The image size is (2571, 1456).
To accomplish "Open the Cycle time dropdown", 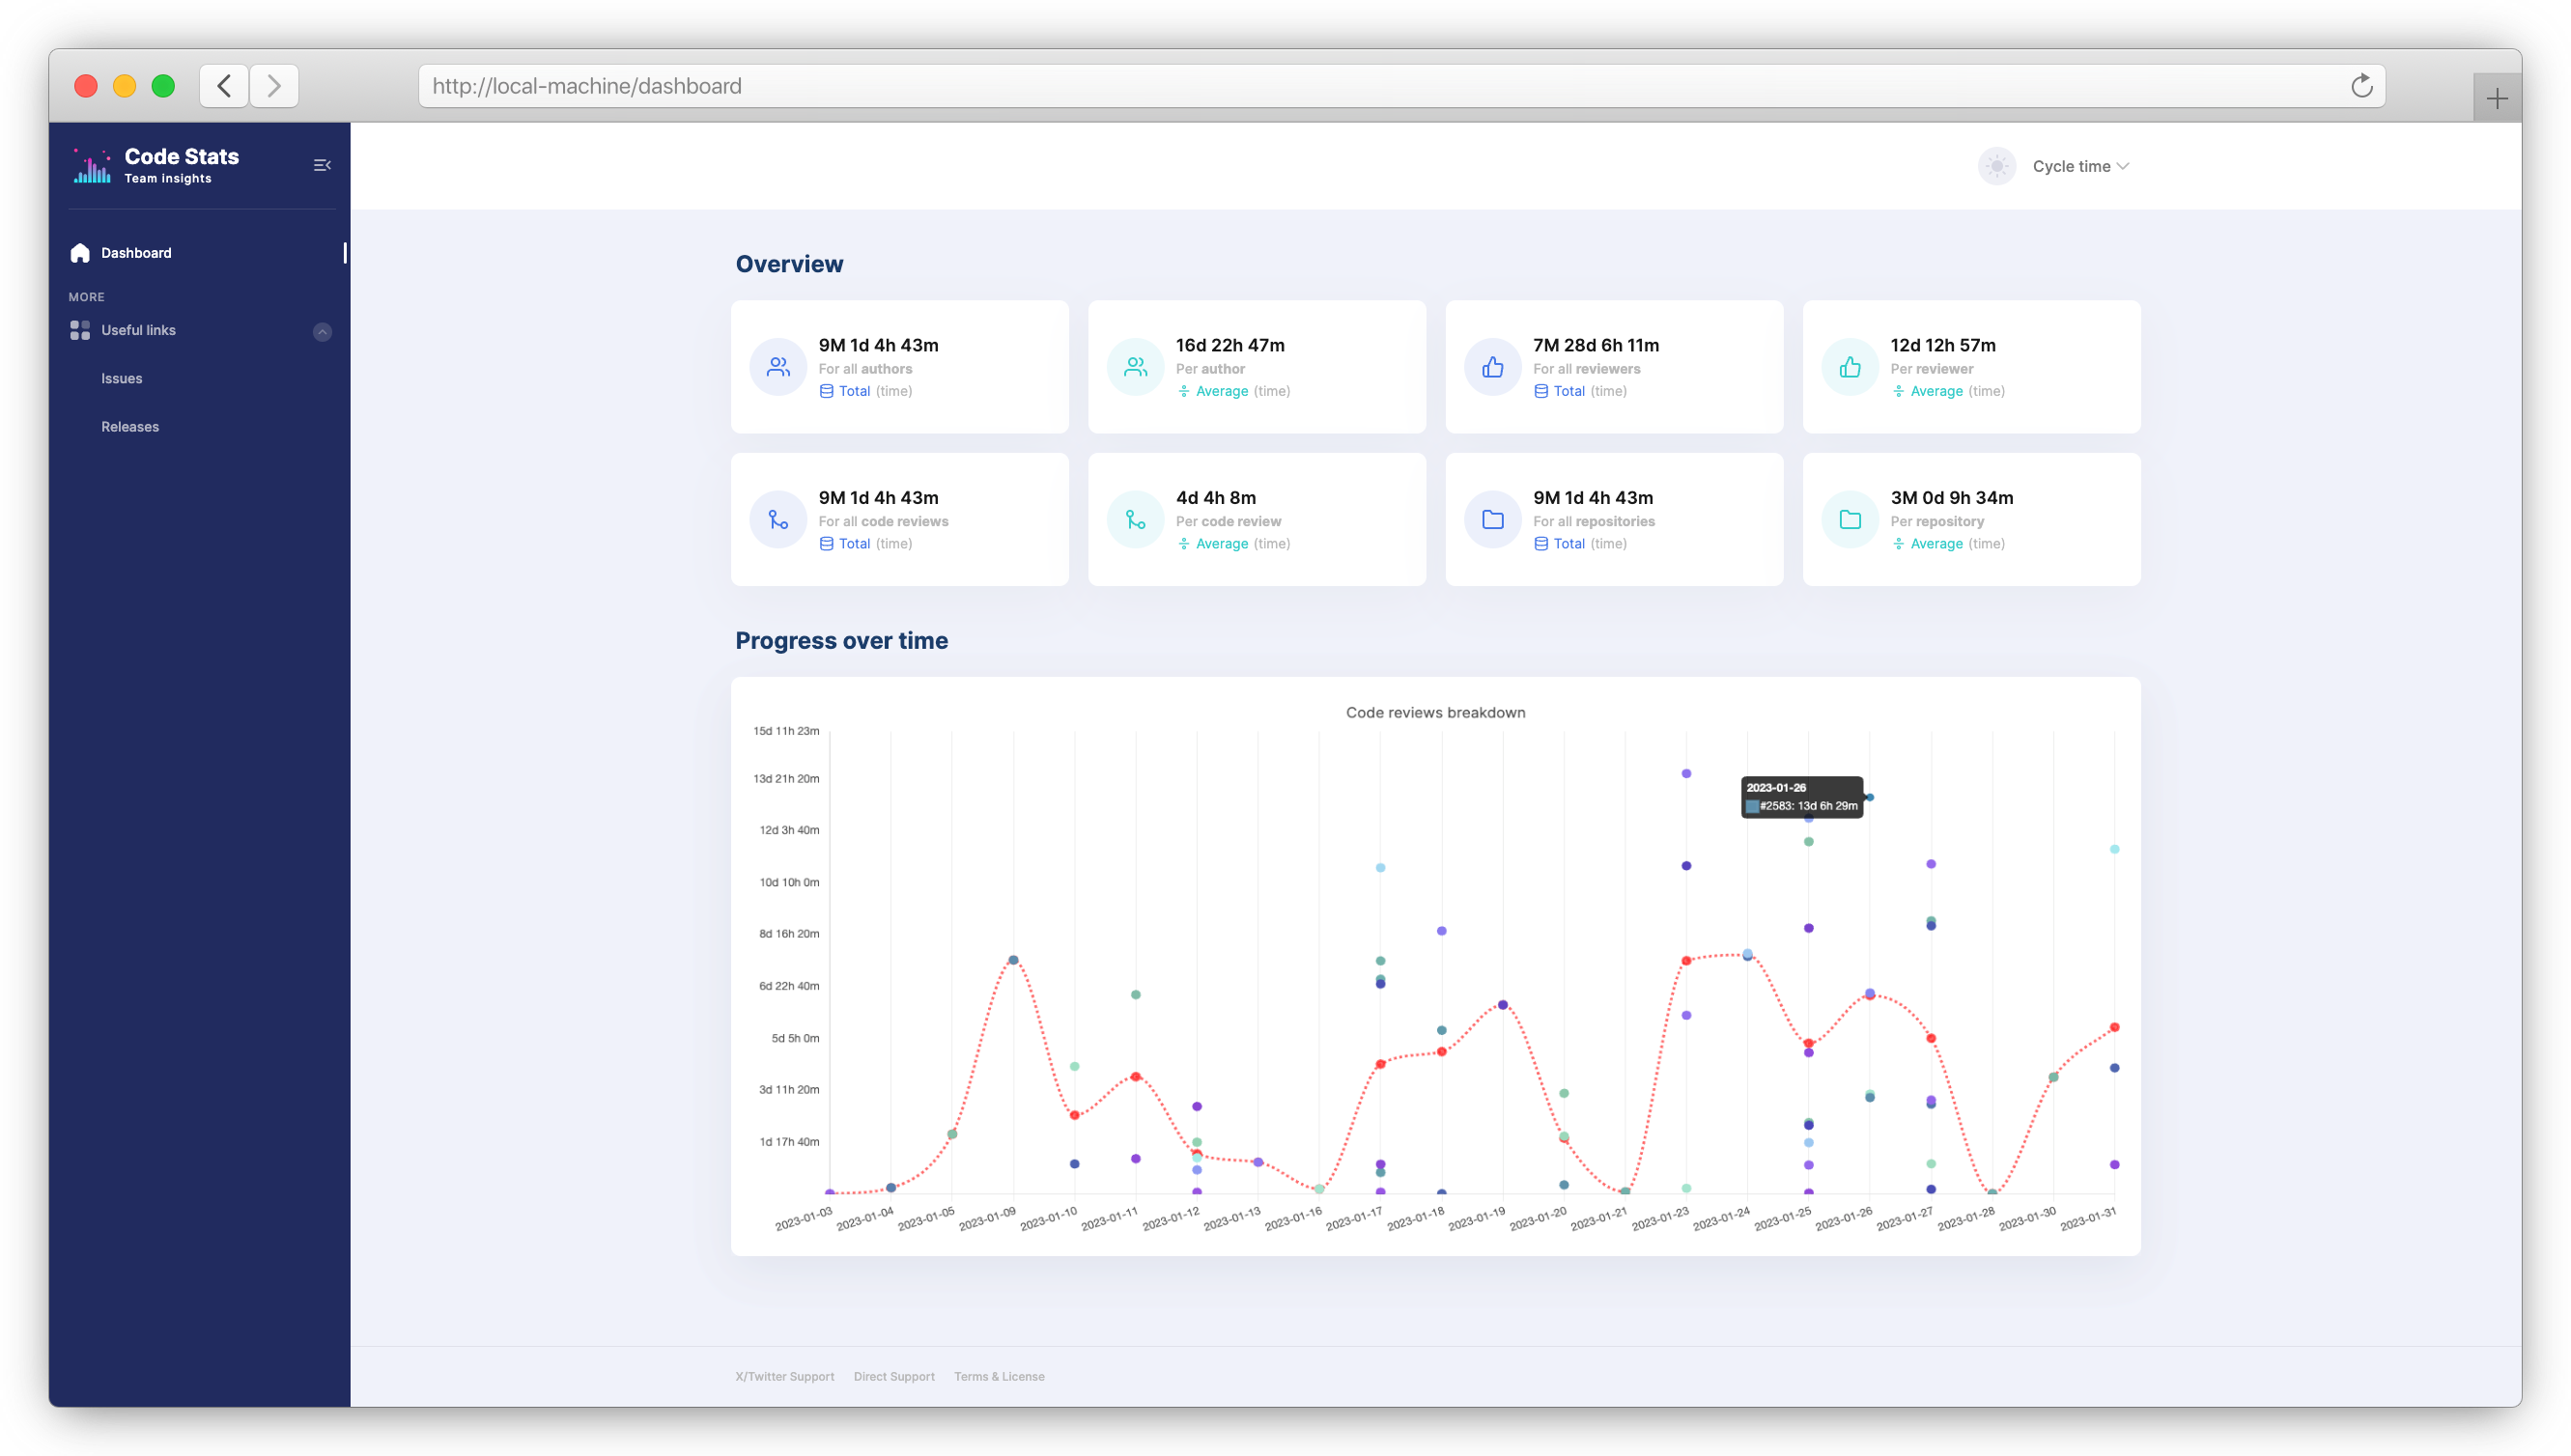I will tap(2080, 166).
